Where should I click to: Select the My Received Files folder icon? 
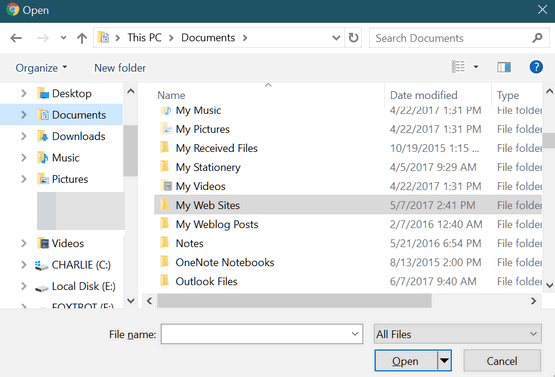pos(165,148)
